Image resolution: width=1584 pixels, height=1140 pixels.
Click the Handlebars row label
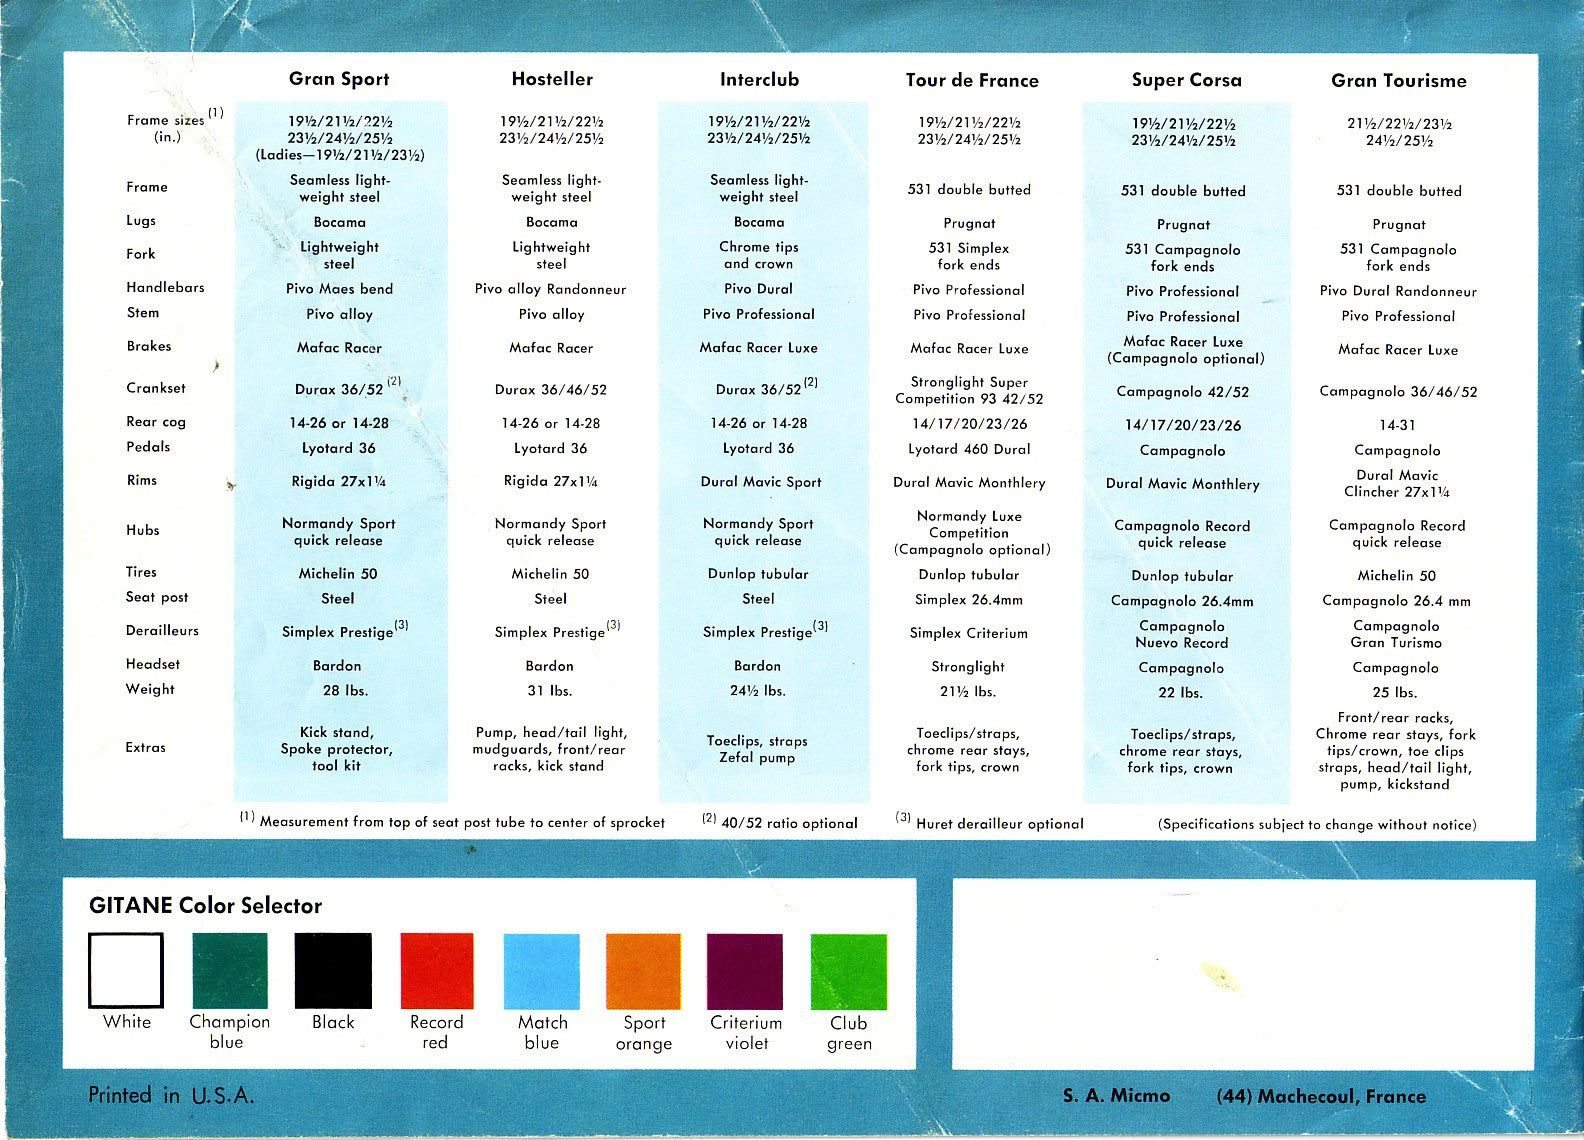coord(165,287)
